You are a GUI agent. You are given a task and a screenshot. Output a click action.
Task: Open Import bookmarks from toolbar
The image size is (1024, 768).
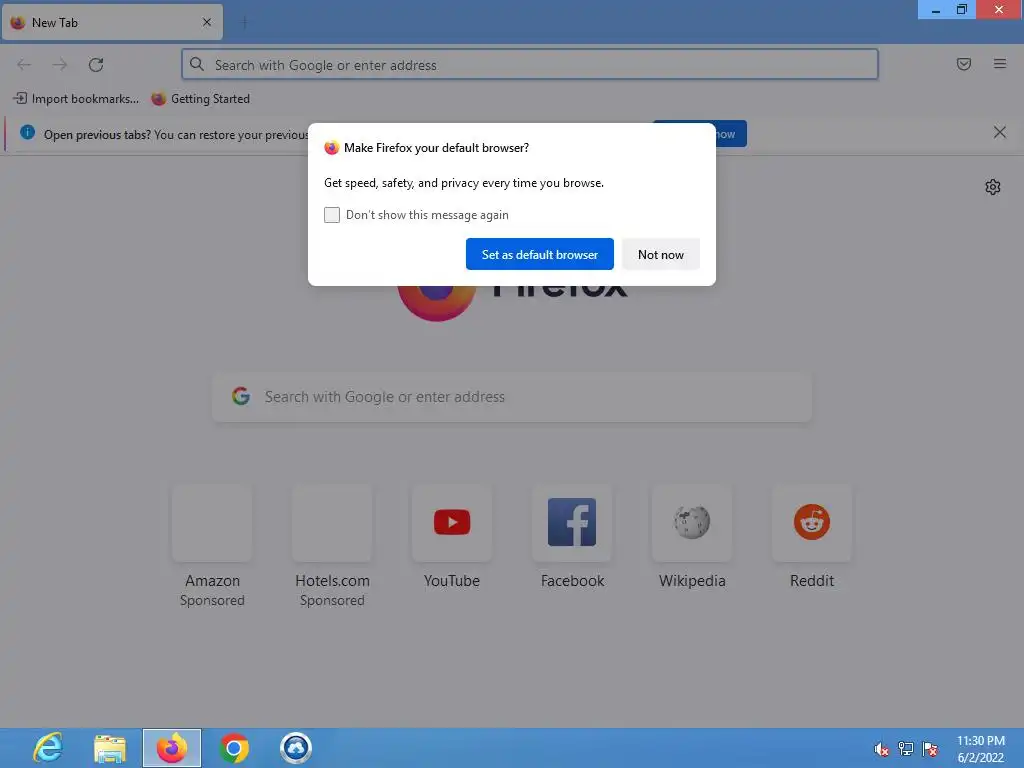coord(76,99)
